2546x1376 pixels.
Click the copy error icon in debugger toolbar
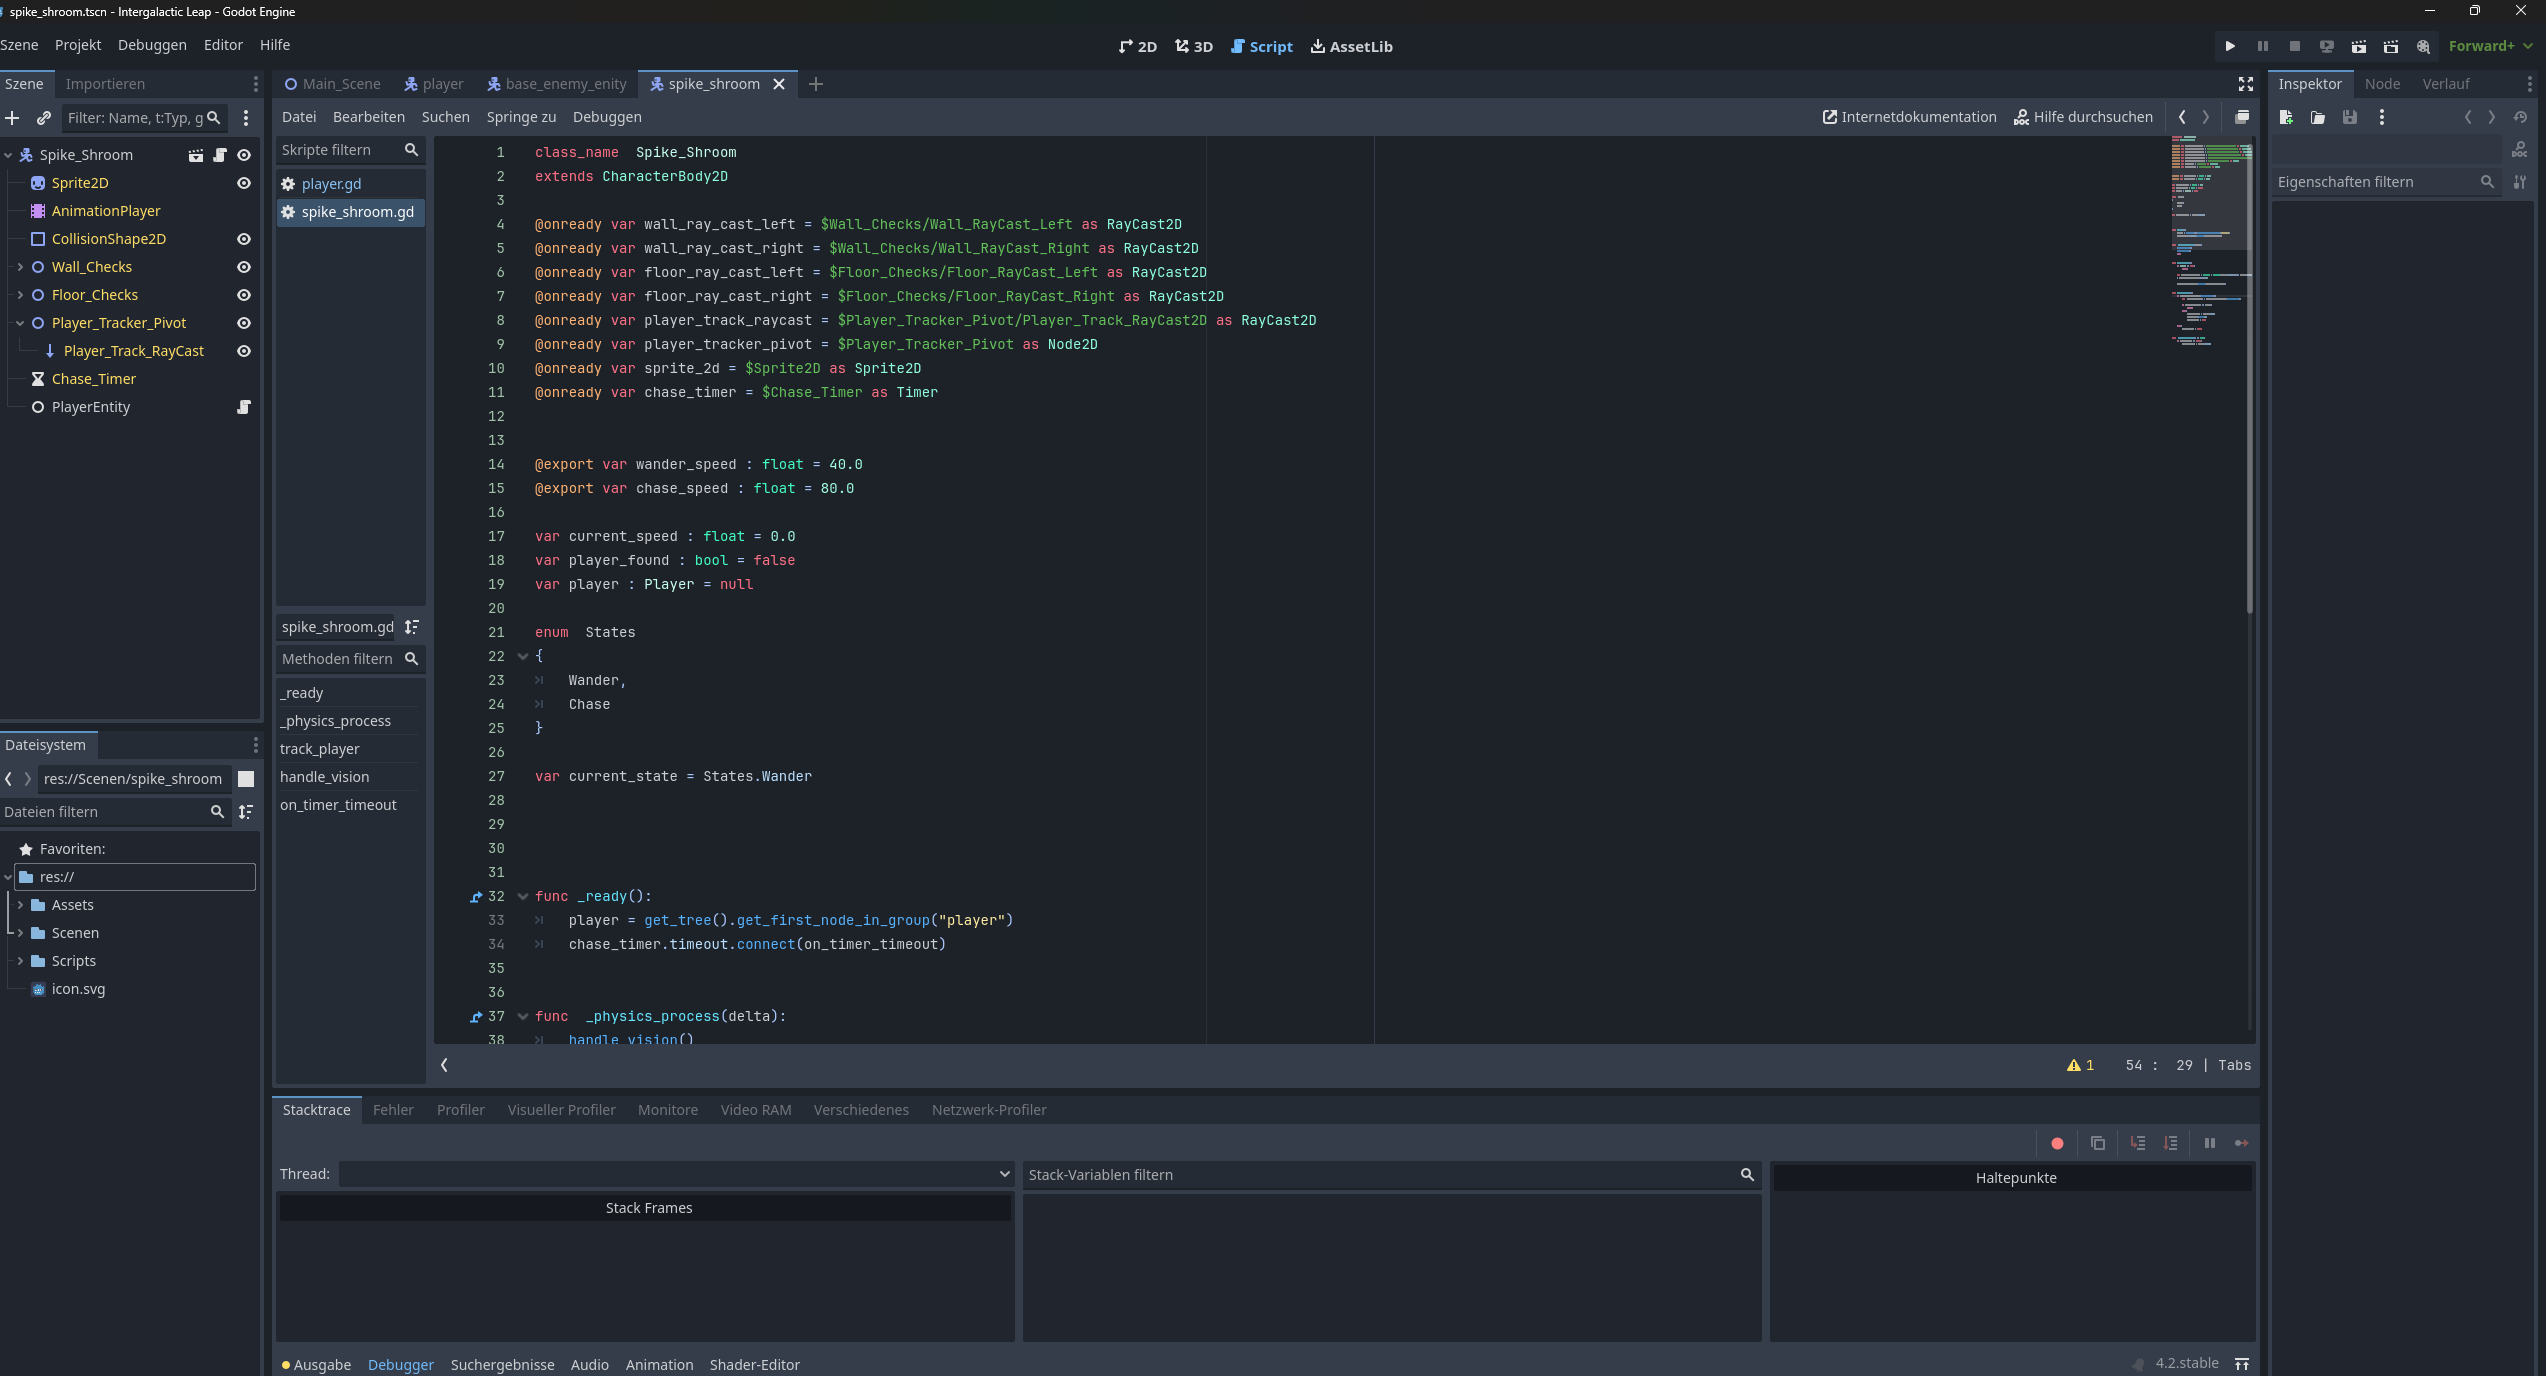pyautogui.click(x=2098, y=1143)
